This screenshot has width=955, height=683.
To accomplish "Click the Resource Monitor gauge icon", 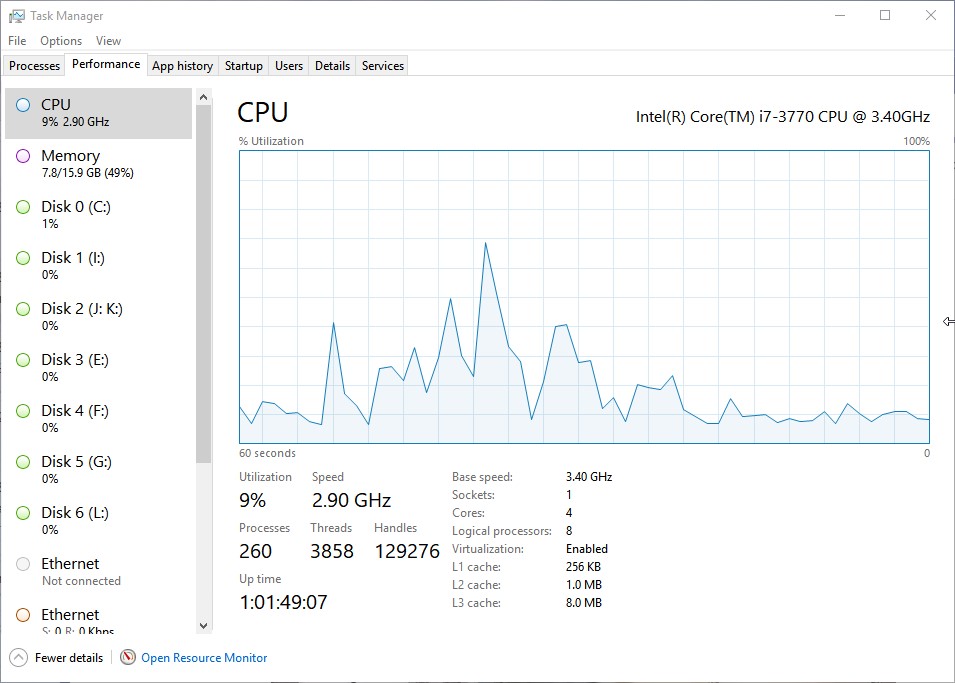I will pyautogui.click(x=127, y=658).
